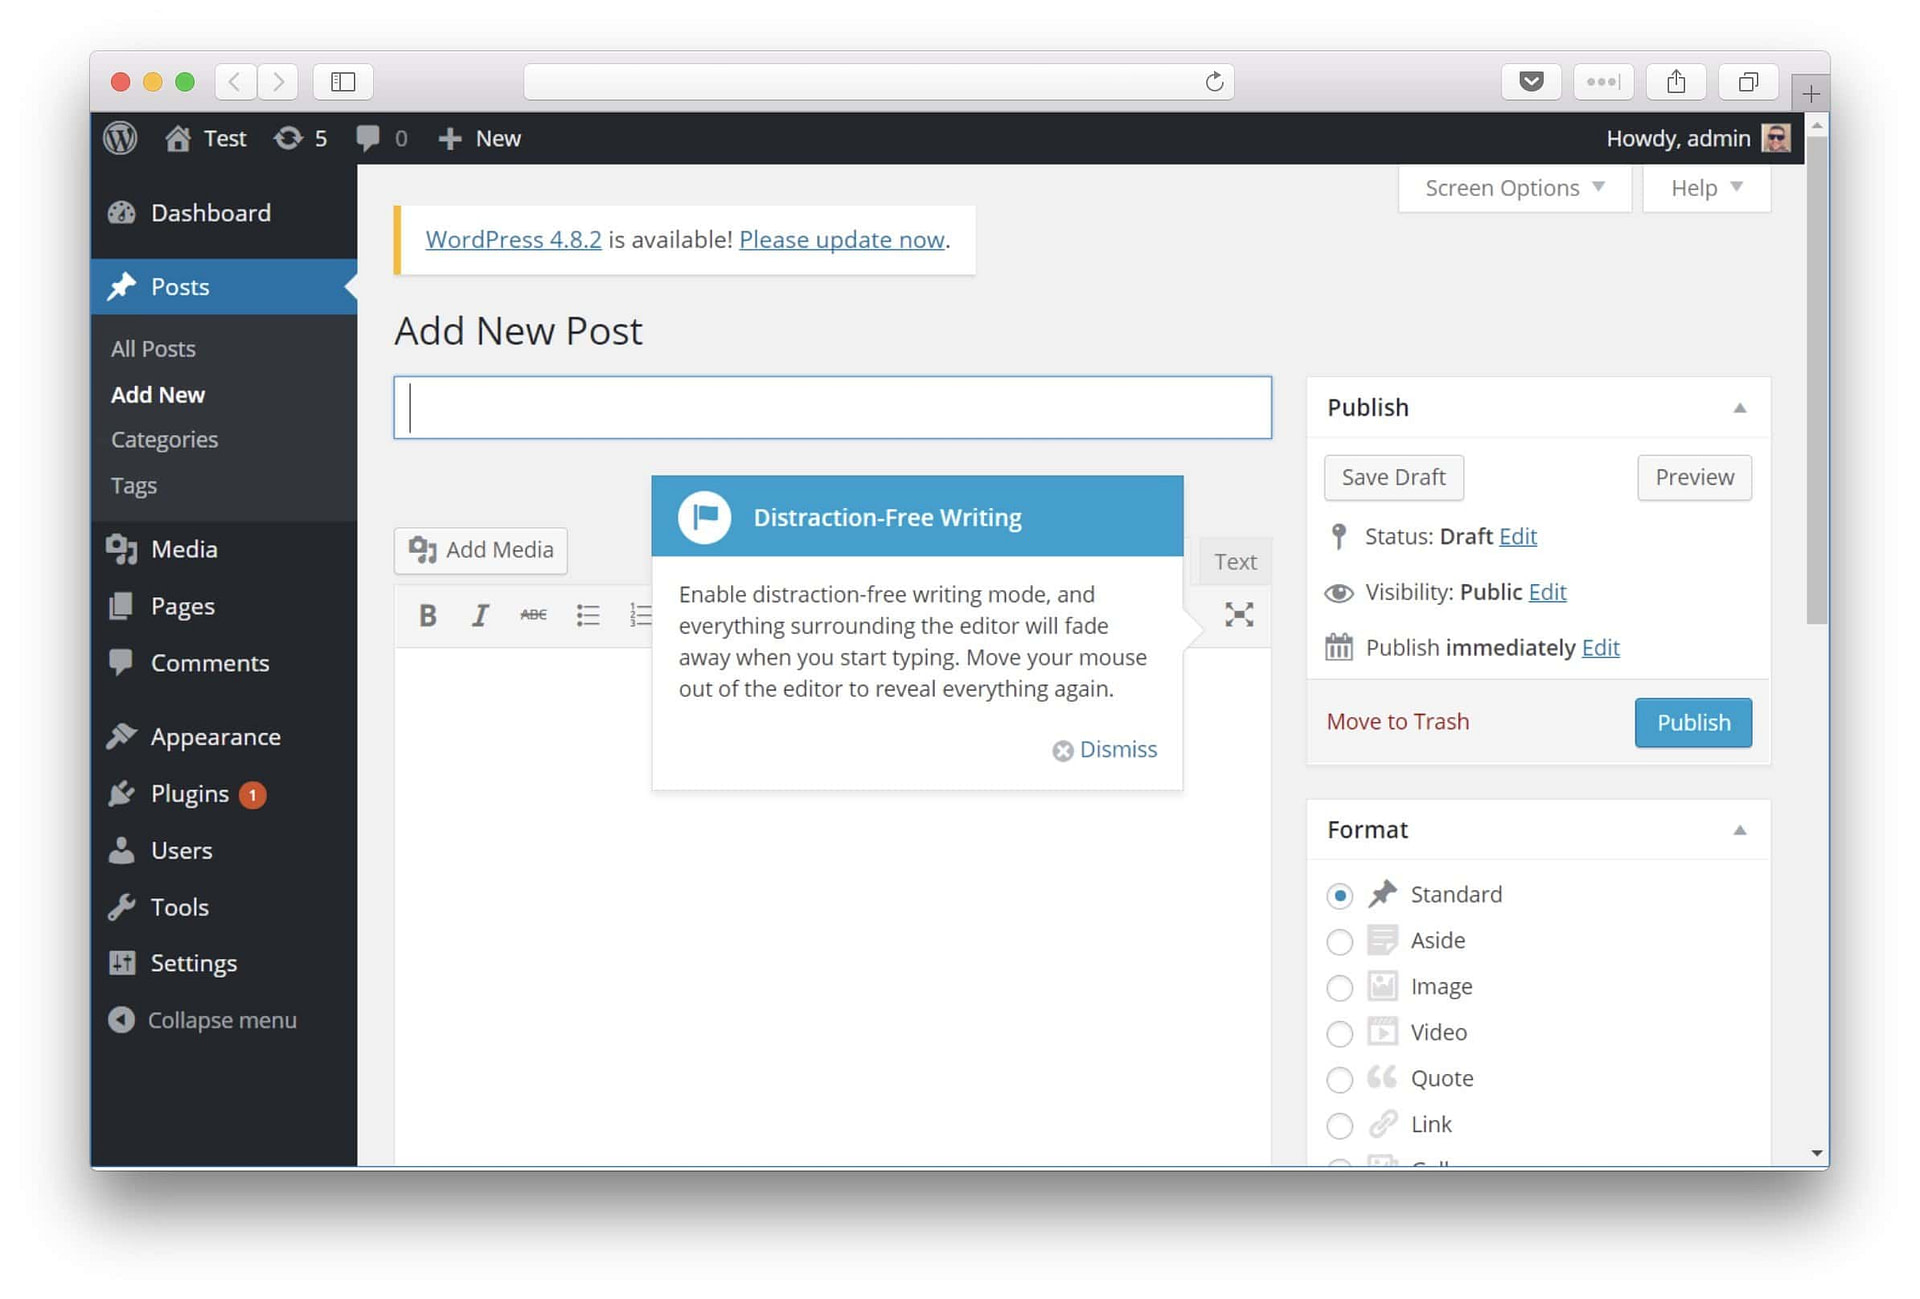Select the Standard post format
Viewport: 1920px width, 1299px height.
tap(1340, 896)
